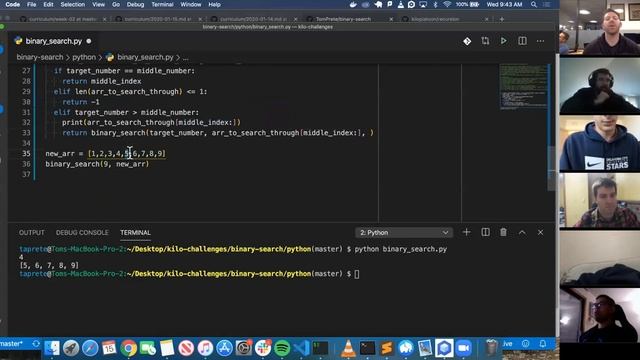Switch to the TomPrete/binary-search browser tab
The image size is (640, 360).
(x=343, y=19)
